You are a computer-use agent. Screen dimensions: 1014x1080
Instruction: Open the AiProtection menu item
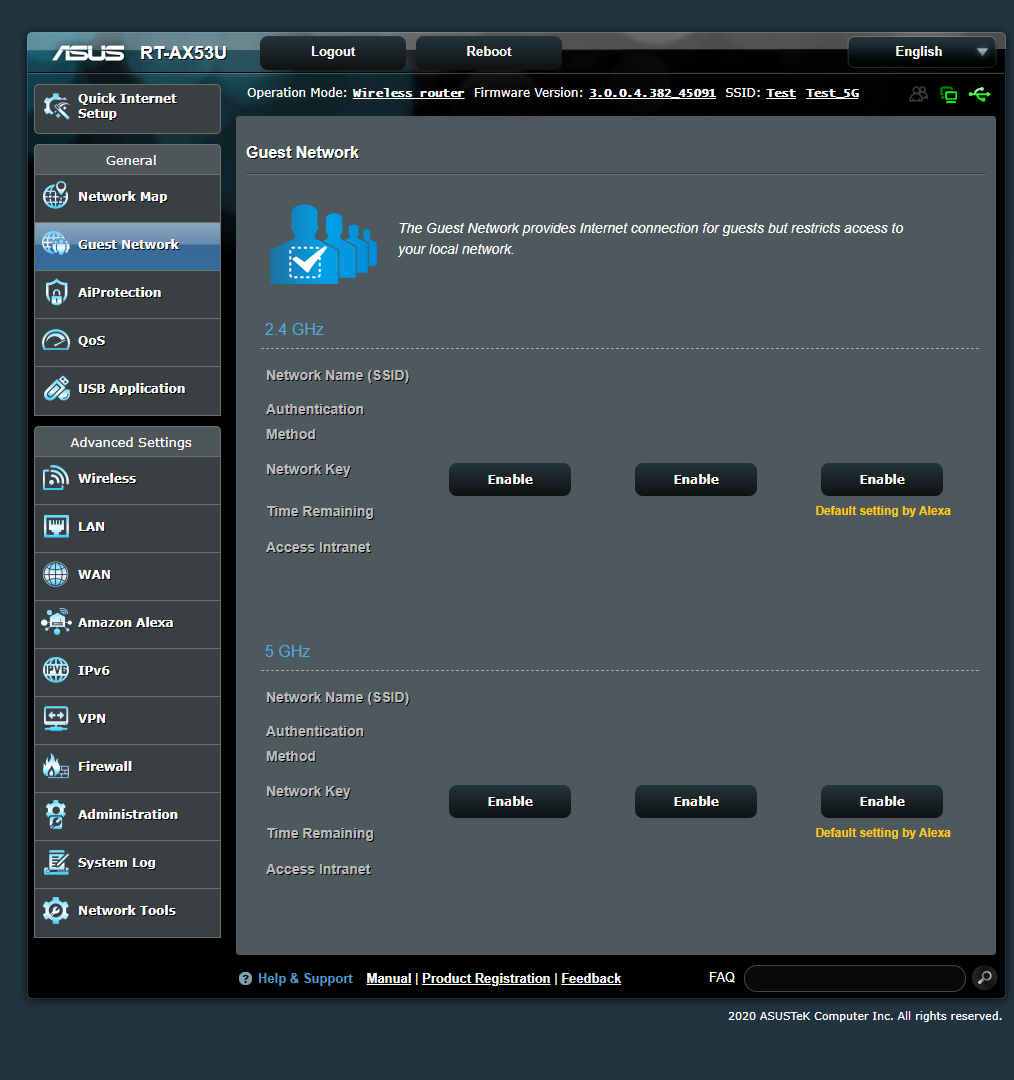click(127, 293)
